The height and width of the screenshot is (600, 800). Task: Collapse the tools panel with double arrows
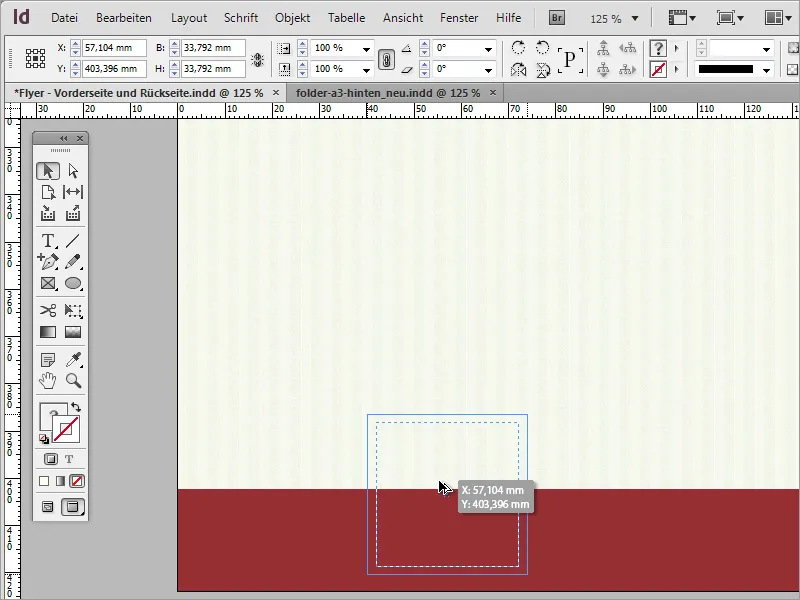tap(64, 138)
